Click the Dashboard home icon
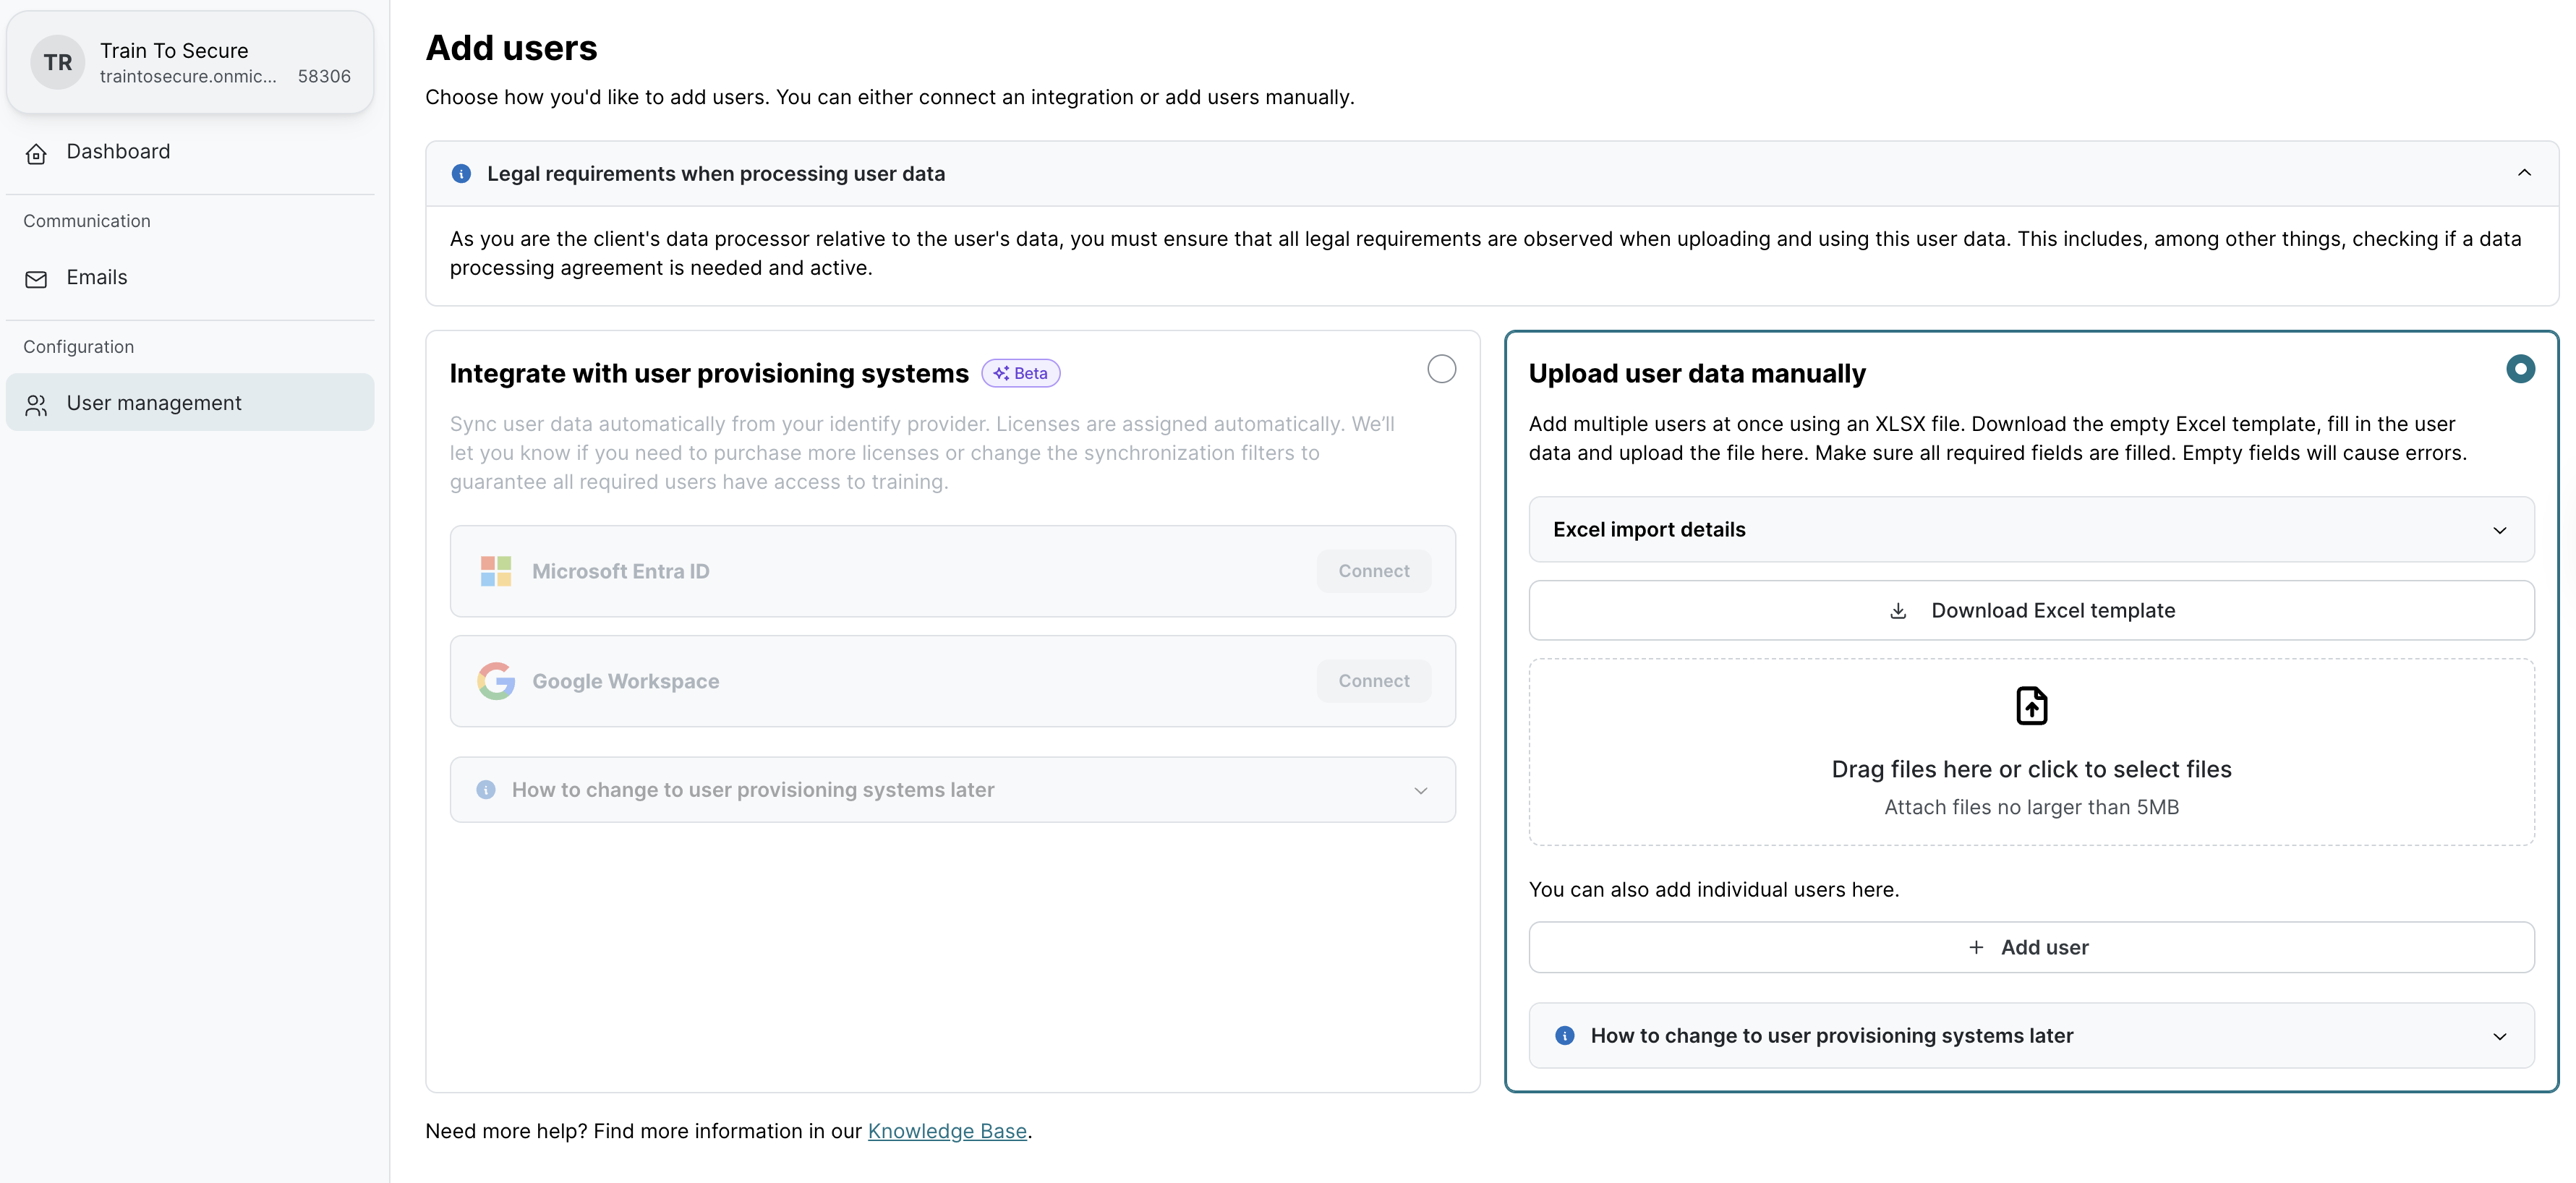This screenshot has height=1183, width=2576. pyautogui.click(x=36, y=153)
